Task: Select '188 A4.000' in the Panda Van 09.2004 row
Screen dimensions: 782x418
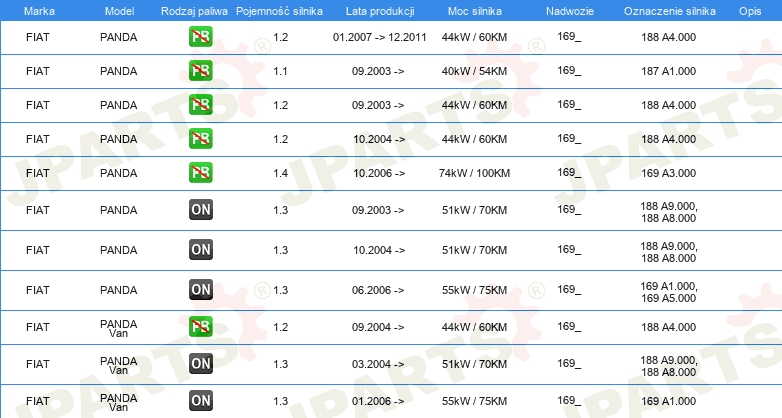Action: (669, 327)
